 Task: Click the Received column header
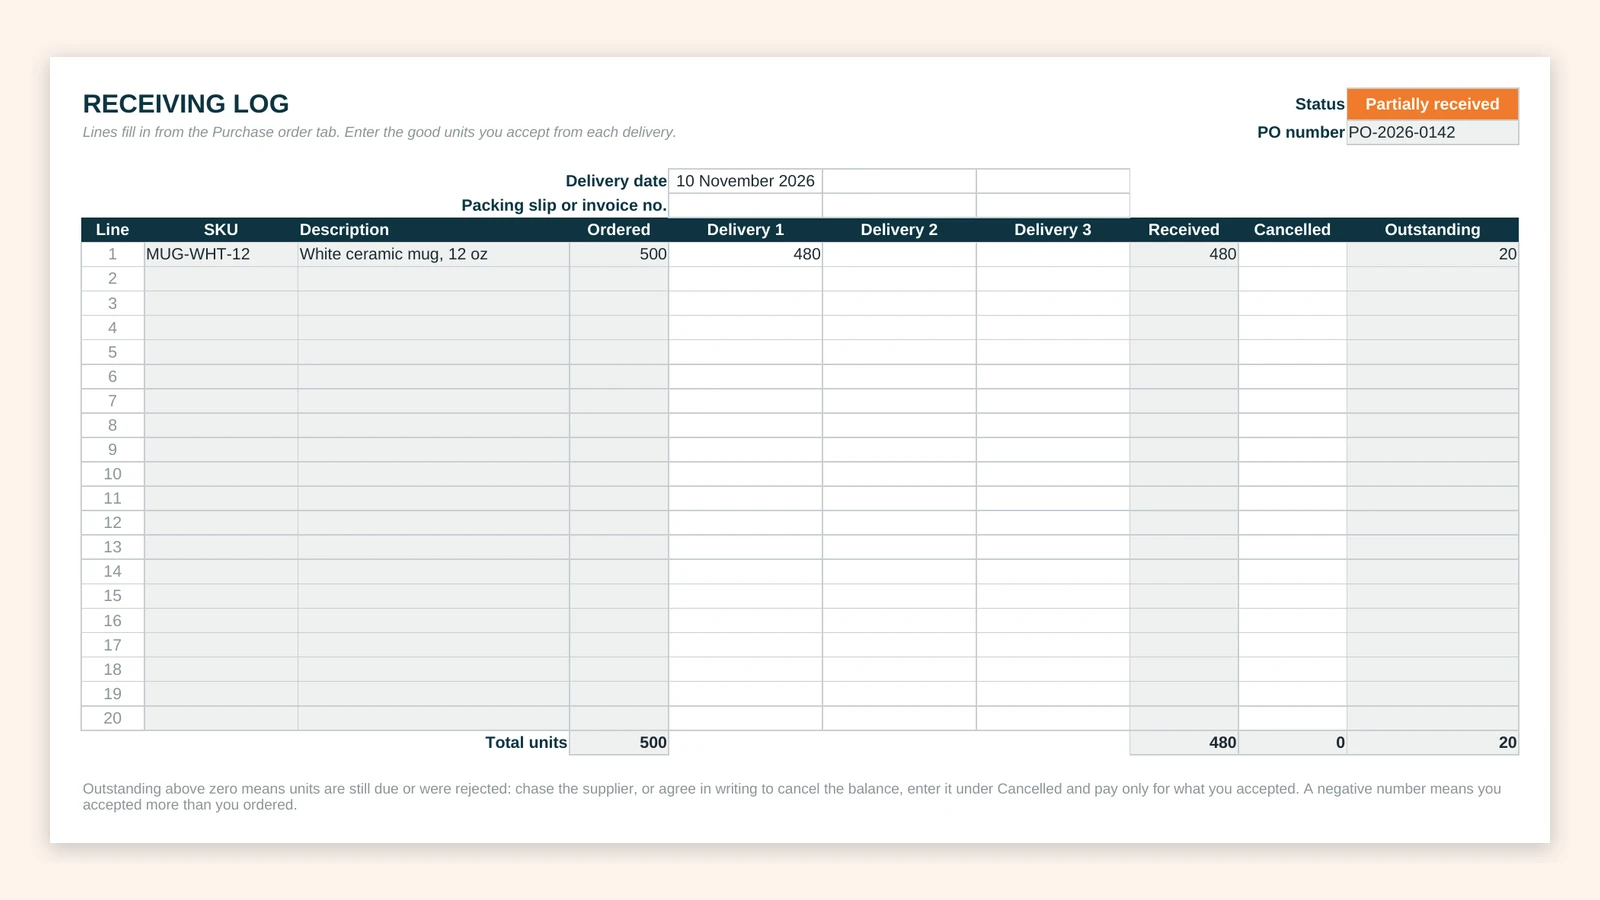coord(1184,230)
